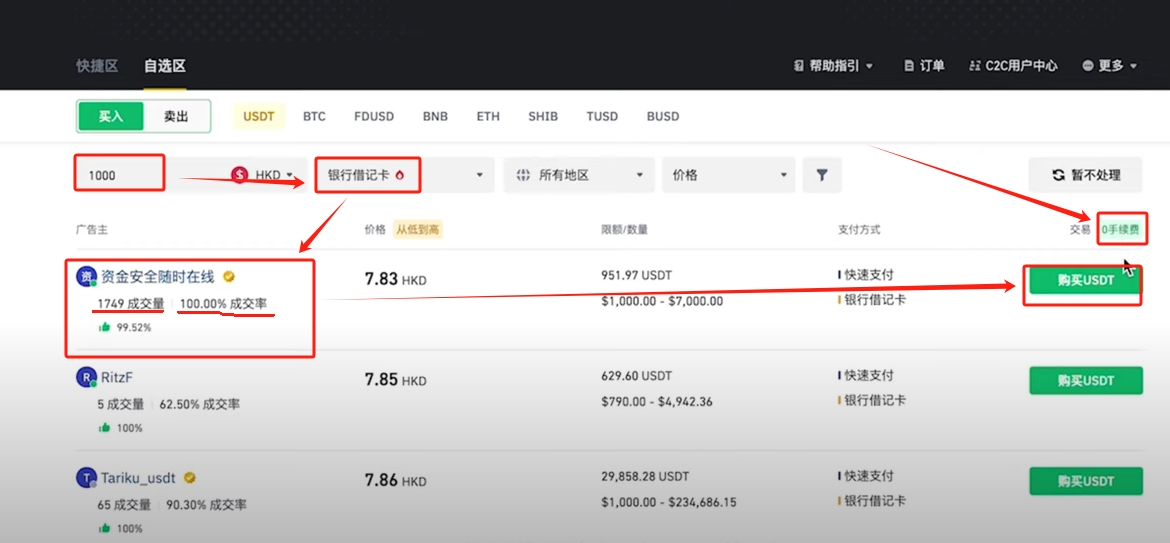Select the FDUSD coin tab
The image size is (1170, 543).
[x=374, y=116]
